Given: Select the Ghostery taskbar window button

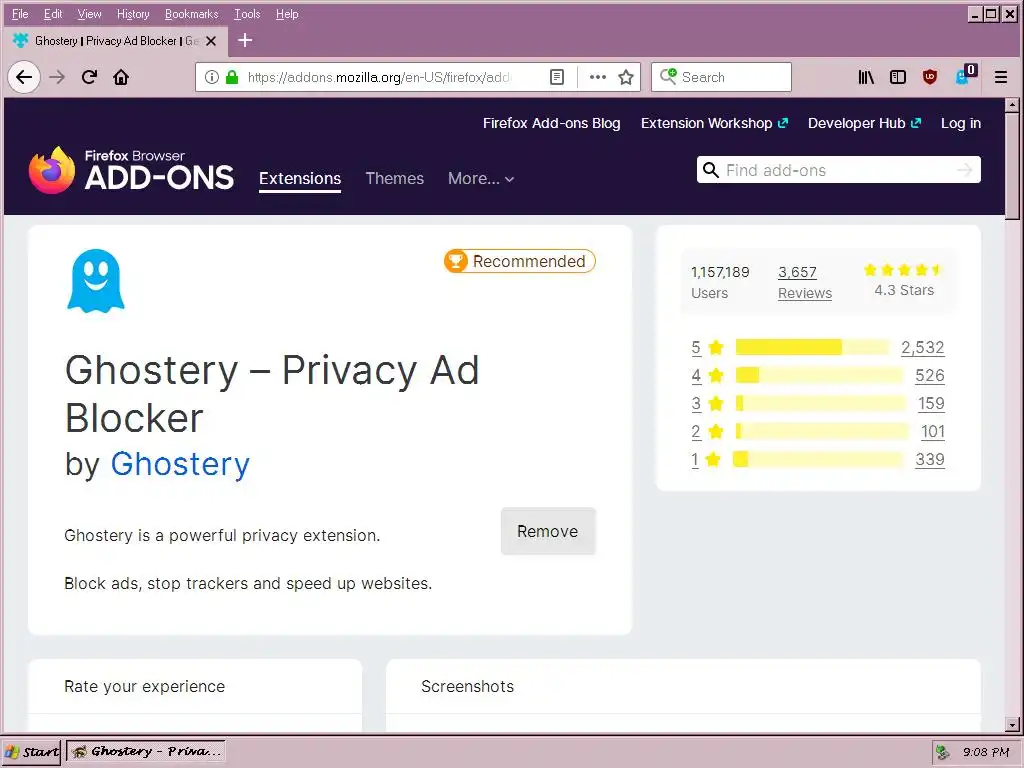Looking at the screenshot, I should (146, 752).
